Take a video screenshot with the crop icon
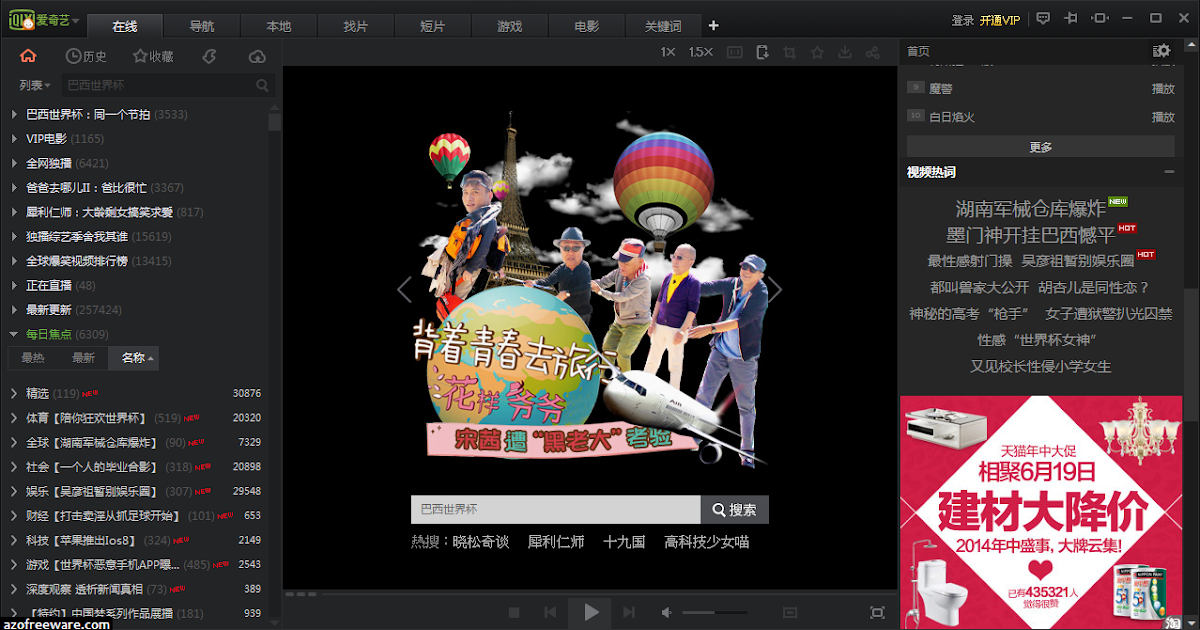 (x=789, y=51)
